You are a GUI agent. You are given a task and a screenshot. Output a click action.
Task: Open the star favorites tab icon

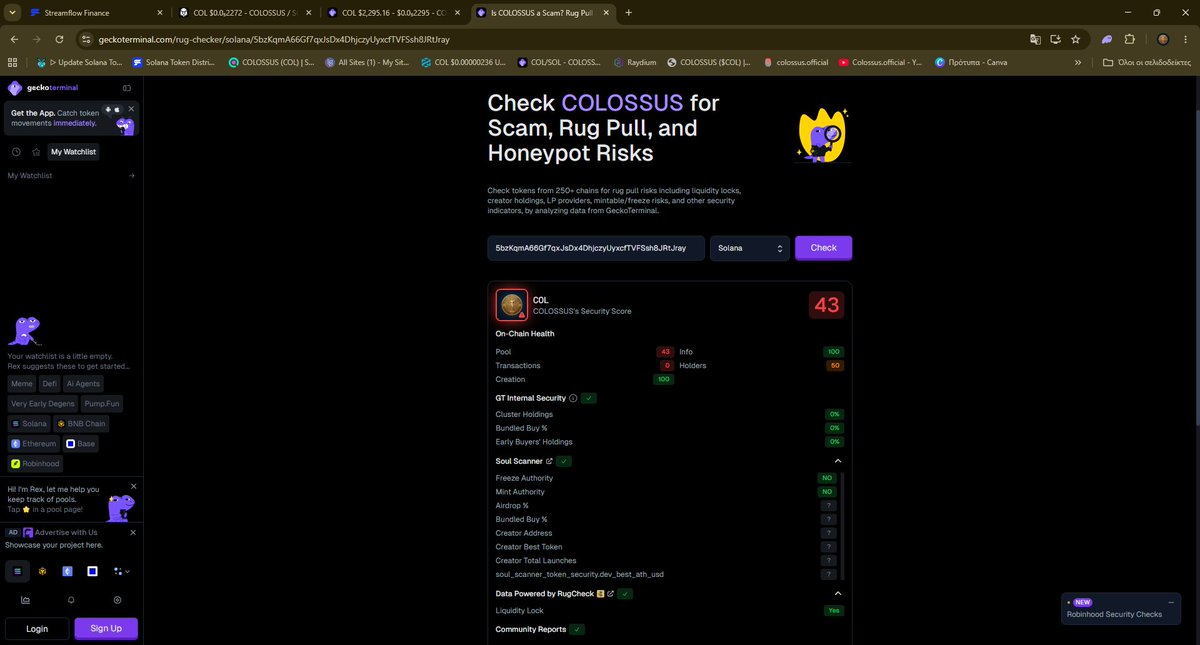coord(36,152)
